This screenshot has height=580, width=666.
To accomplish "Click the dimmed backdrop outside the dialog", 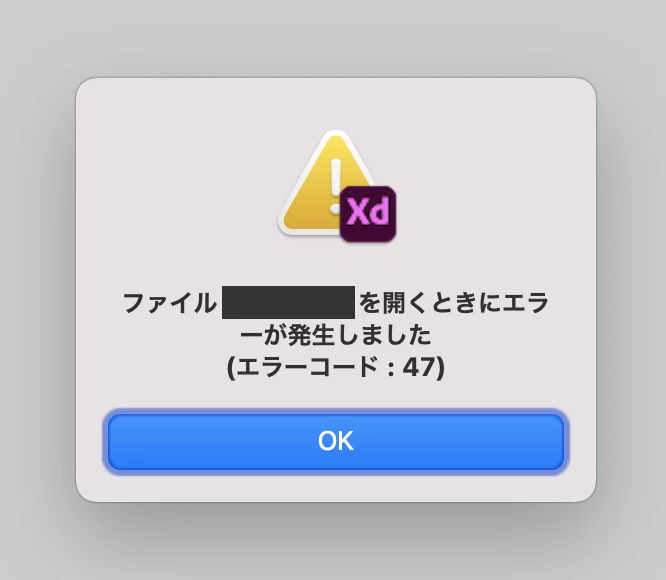I will tap(38, 289).
